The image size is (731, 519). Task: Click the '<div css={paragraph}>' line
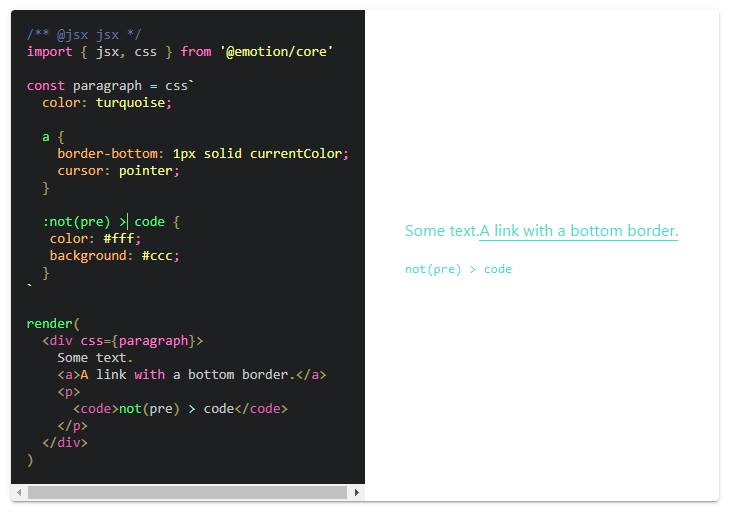[123, 341]
